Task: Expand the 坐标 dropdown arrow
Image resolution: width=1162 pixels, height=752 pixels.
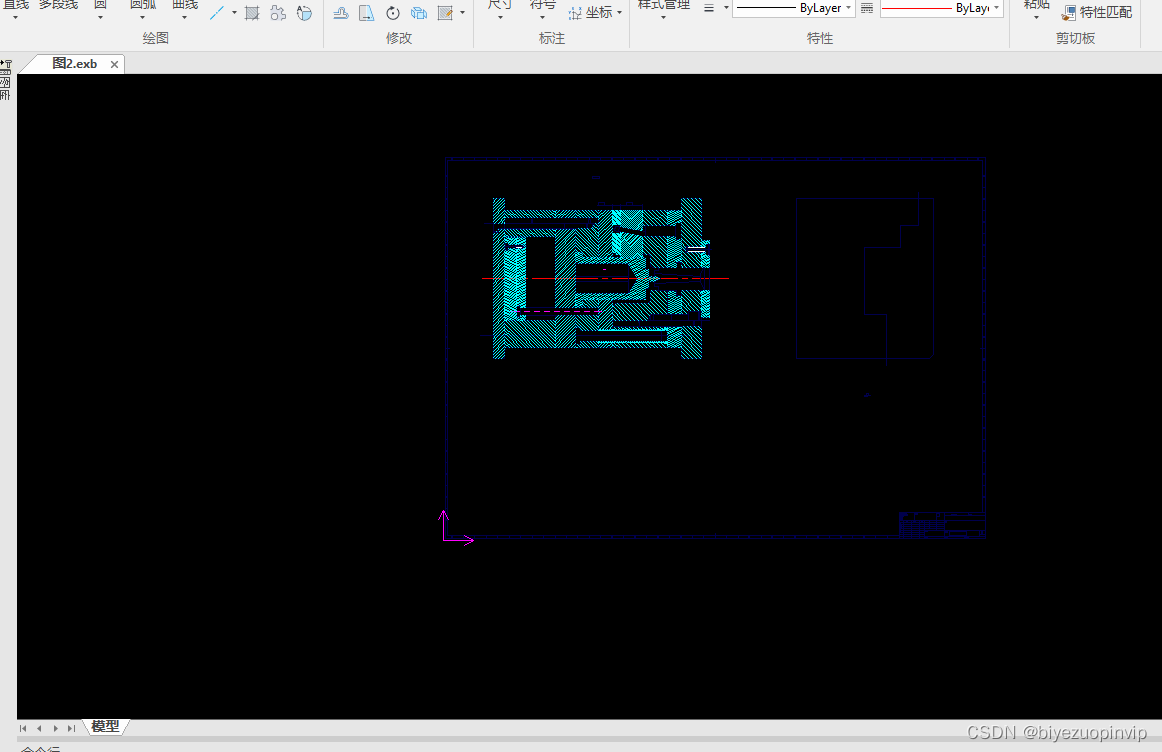Action: pos(620,13)
